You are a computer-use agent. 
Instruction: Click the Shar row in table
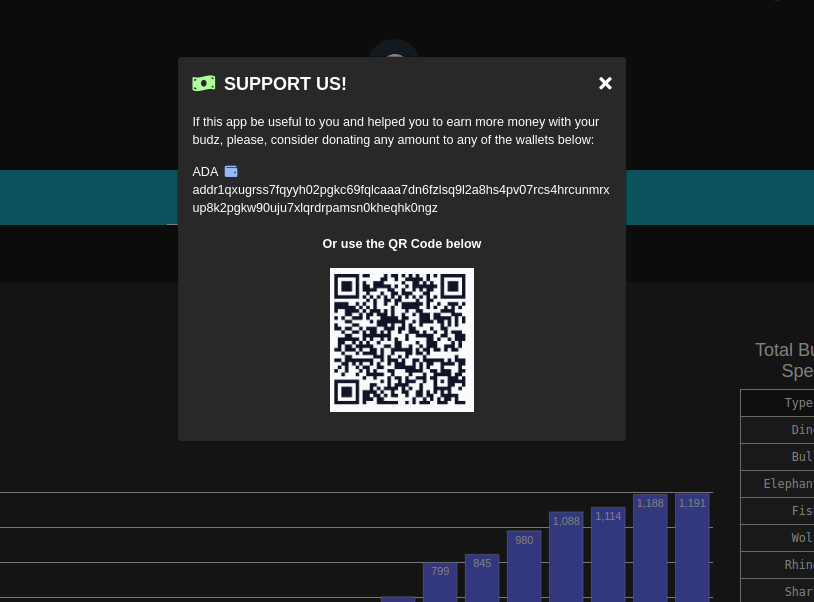pos(777,591)
